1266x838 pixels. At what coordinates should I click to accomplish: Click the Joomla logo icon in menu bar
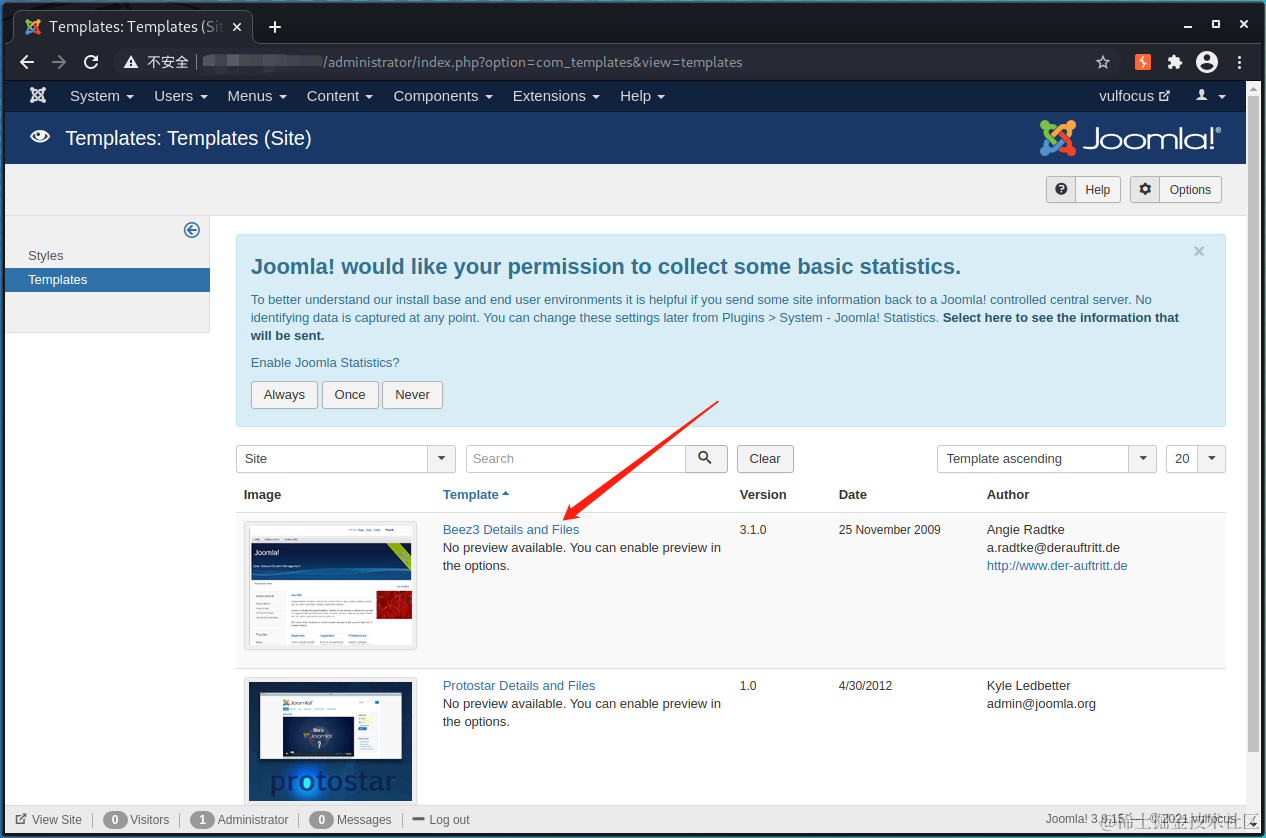tap(38, 96)
